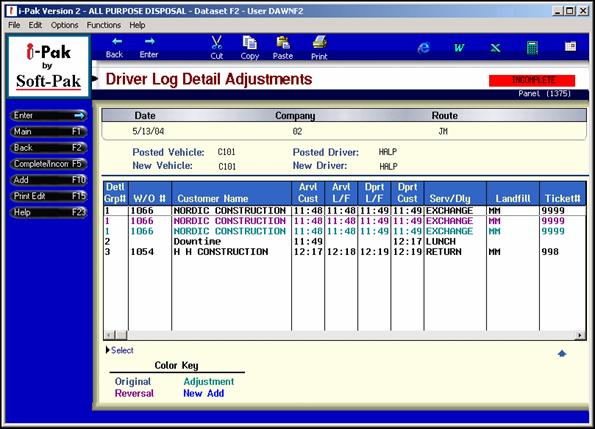Click the blue up arrow below table
This screenshot has width=595, height=429.
[x=562, y=354]
